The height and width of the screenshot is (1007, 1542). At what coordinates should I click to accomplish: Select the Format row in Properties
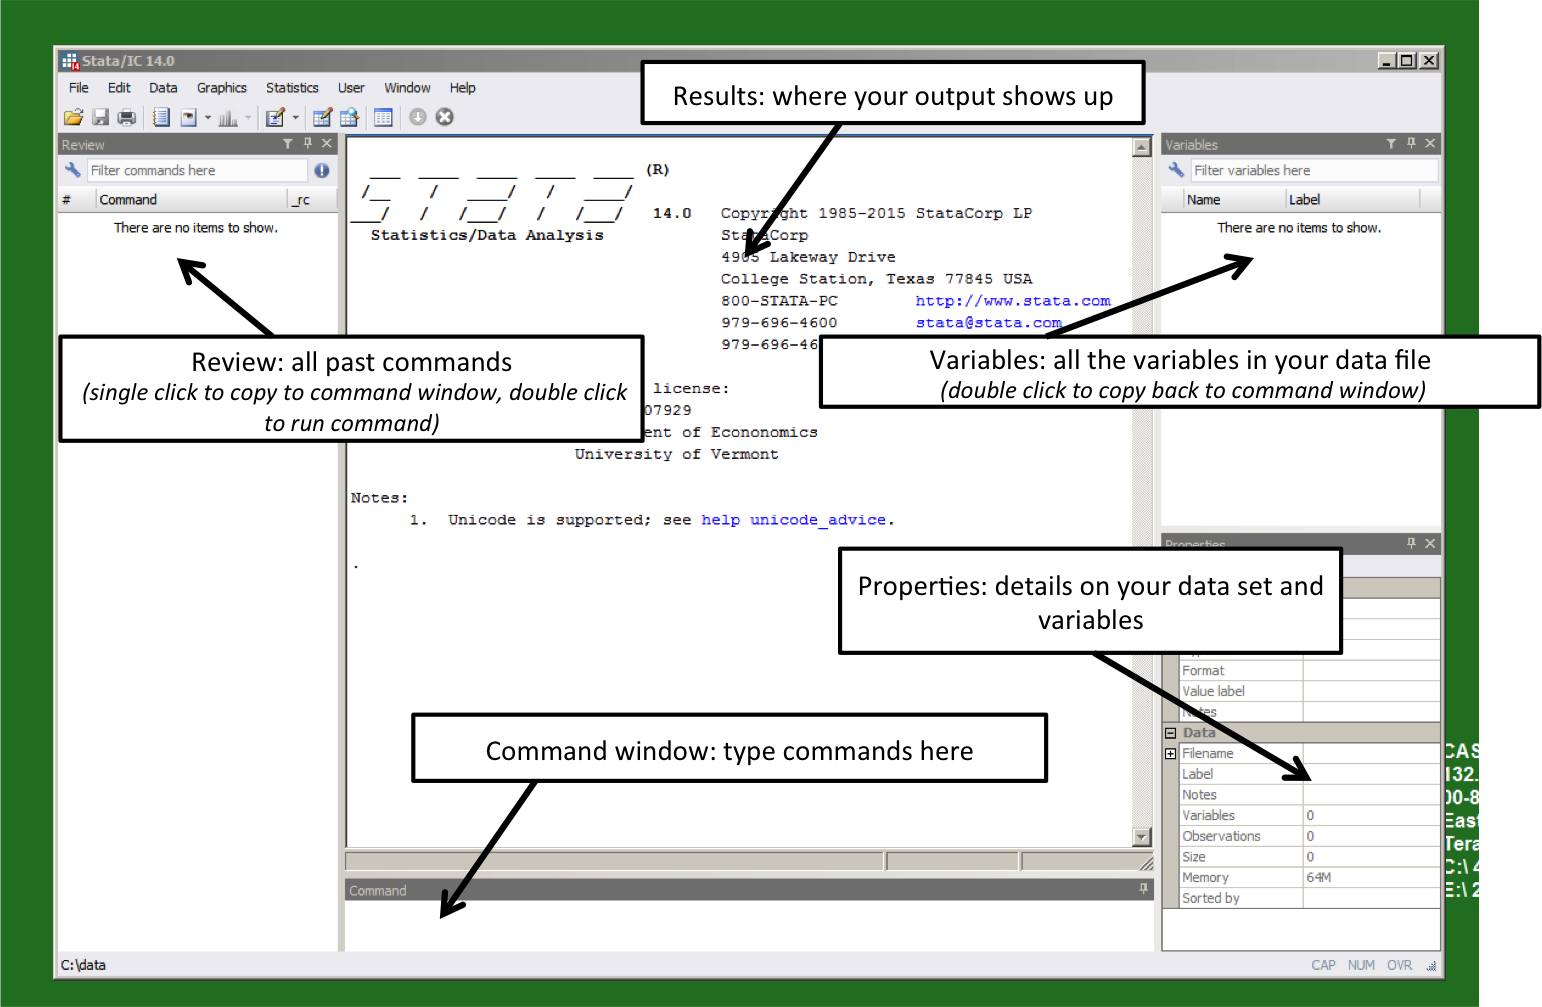coord(1309,671)
